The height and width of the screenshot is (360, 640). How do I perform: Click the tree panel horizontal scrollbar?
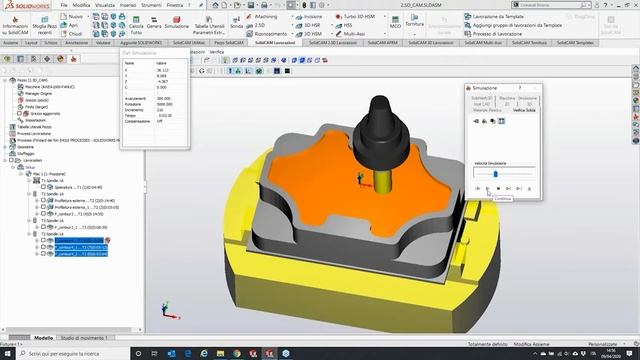(69, 329)
